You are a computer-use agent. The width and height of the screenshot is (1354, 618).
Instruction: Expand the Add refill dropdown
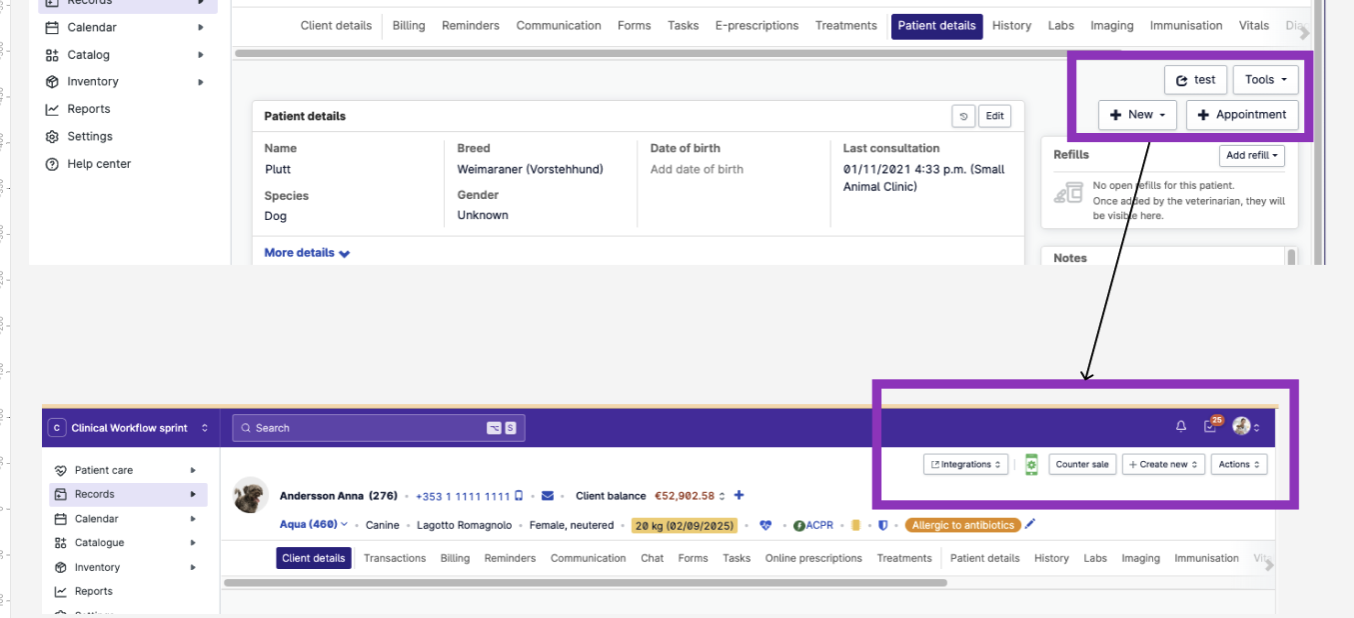click(x=1252, y=155)
